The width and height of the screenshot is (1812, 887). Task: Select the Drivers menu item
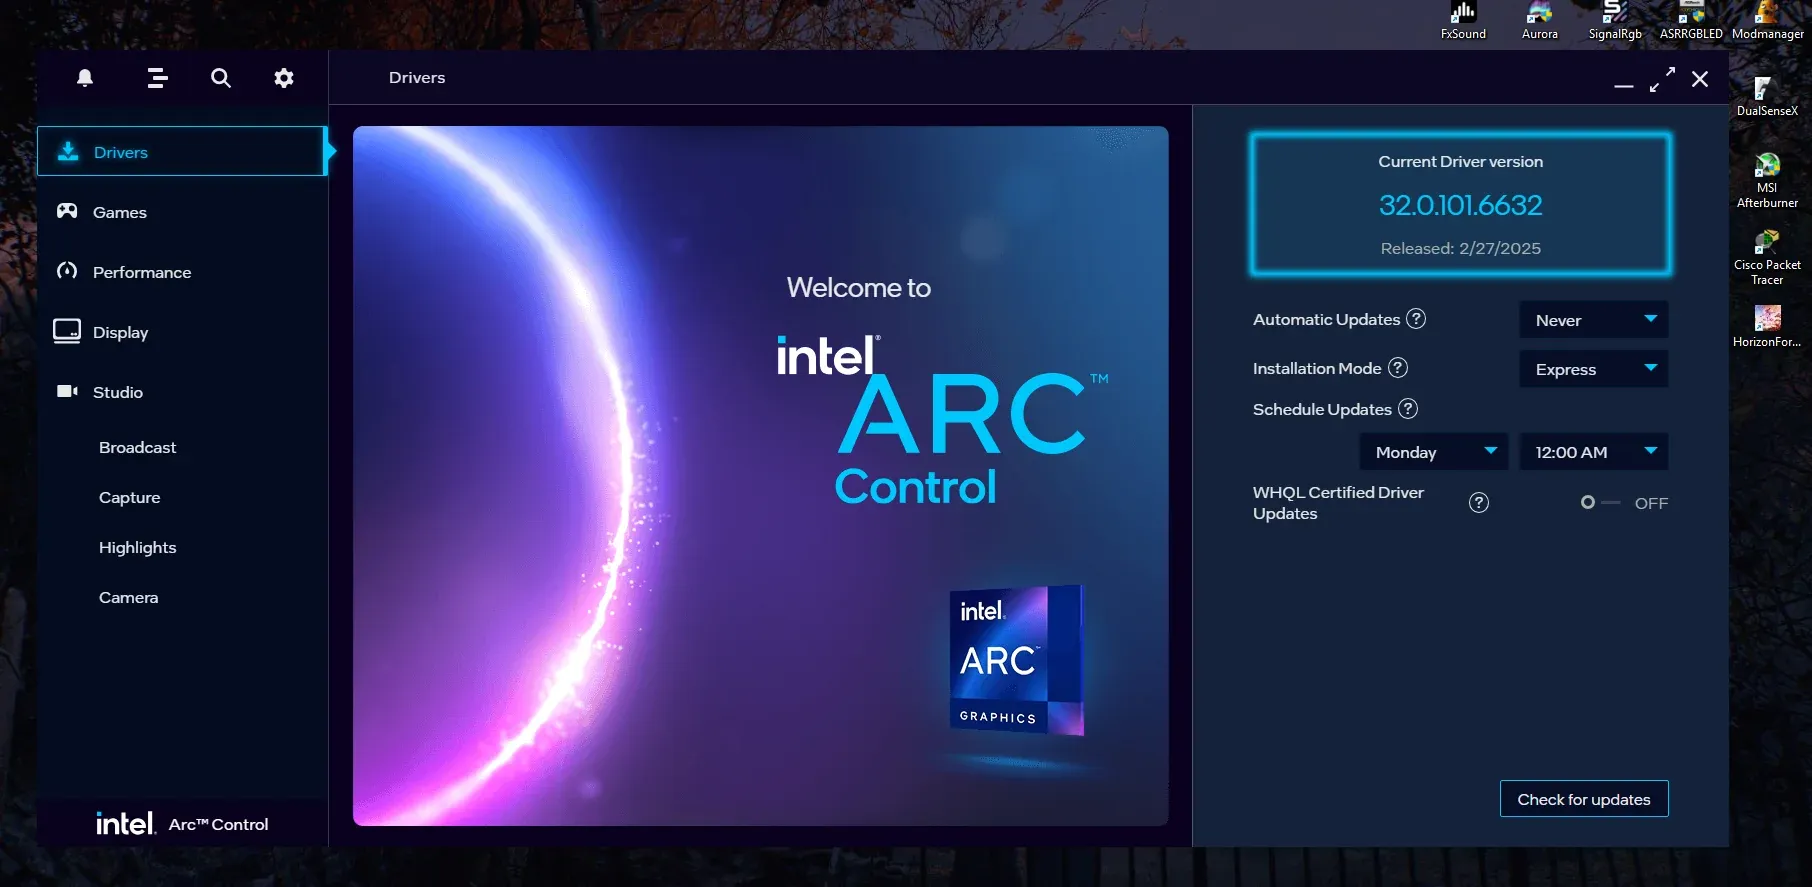[182, 151]
